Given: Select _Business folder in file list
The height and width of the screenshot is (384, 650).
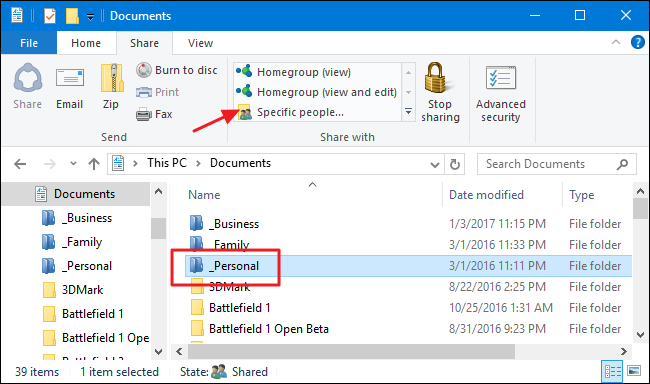Looking at the screenshot, I should coord(224,224).
